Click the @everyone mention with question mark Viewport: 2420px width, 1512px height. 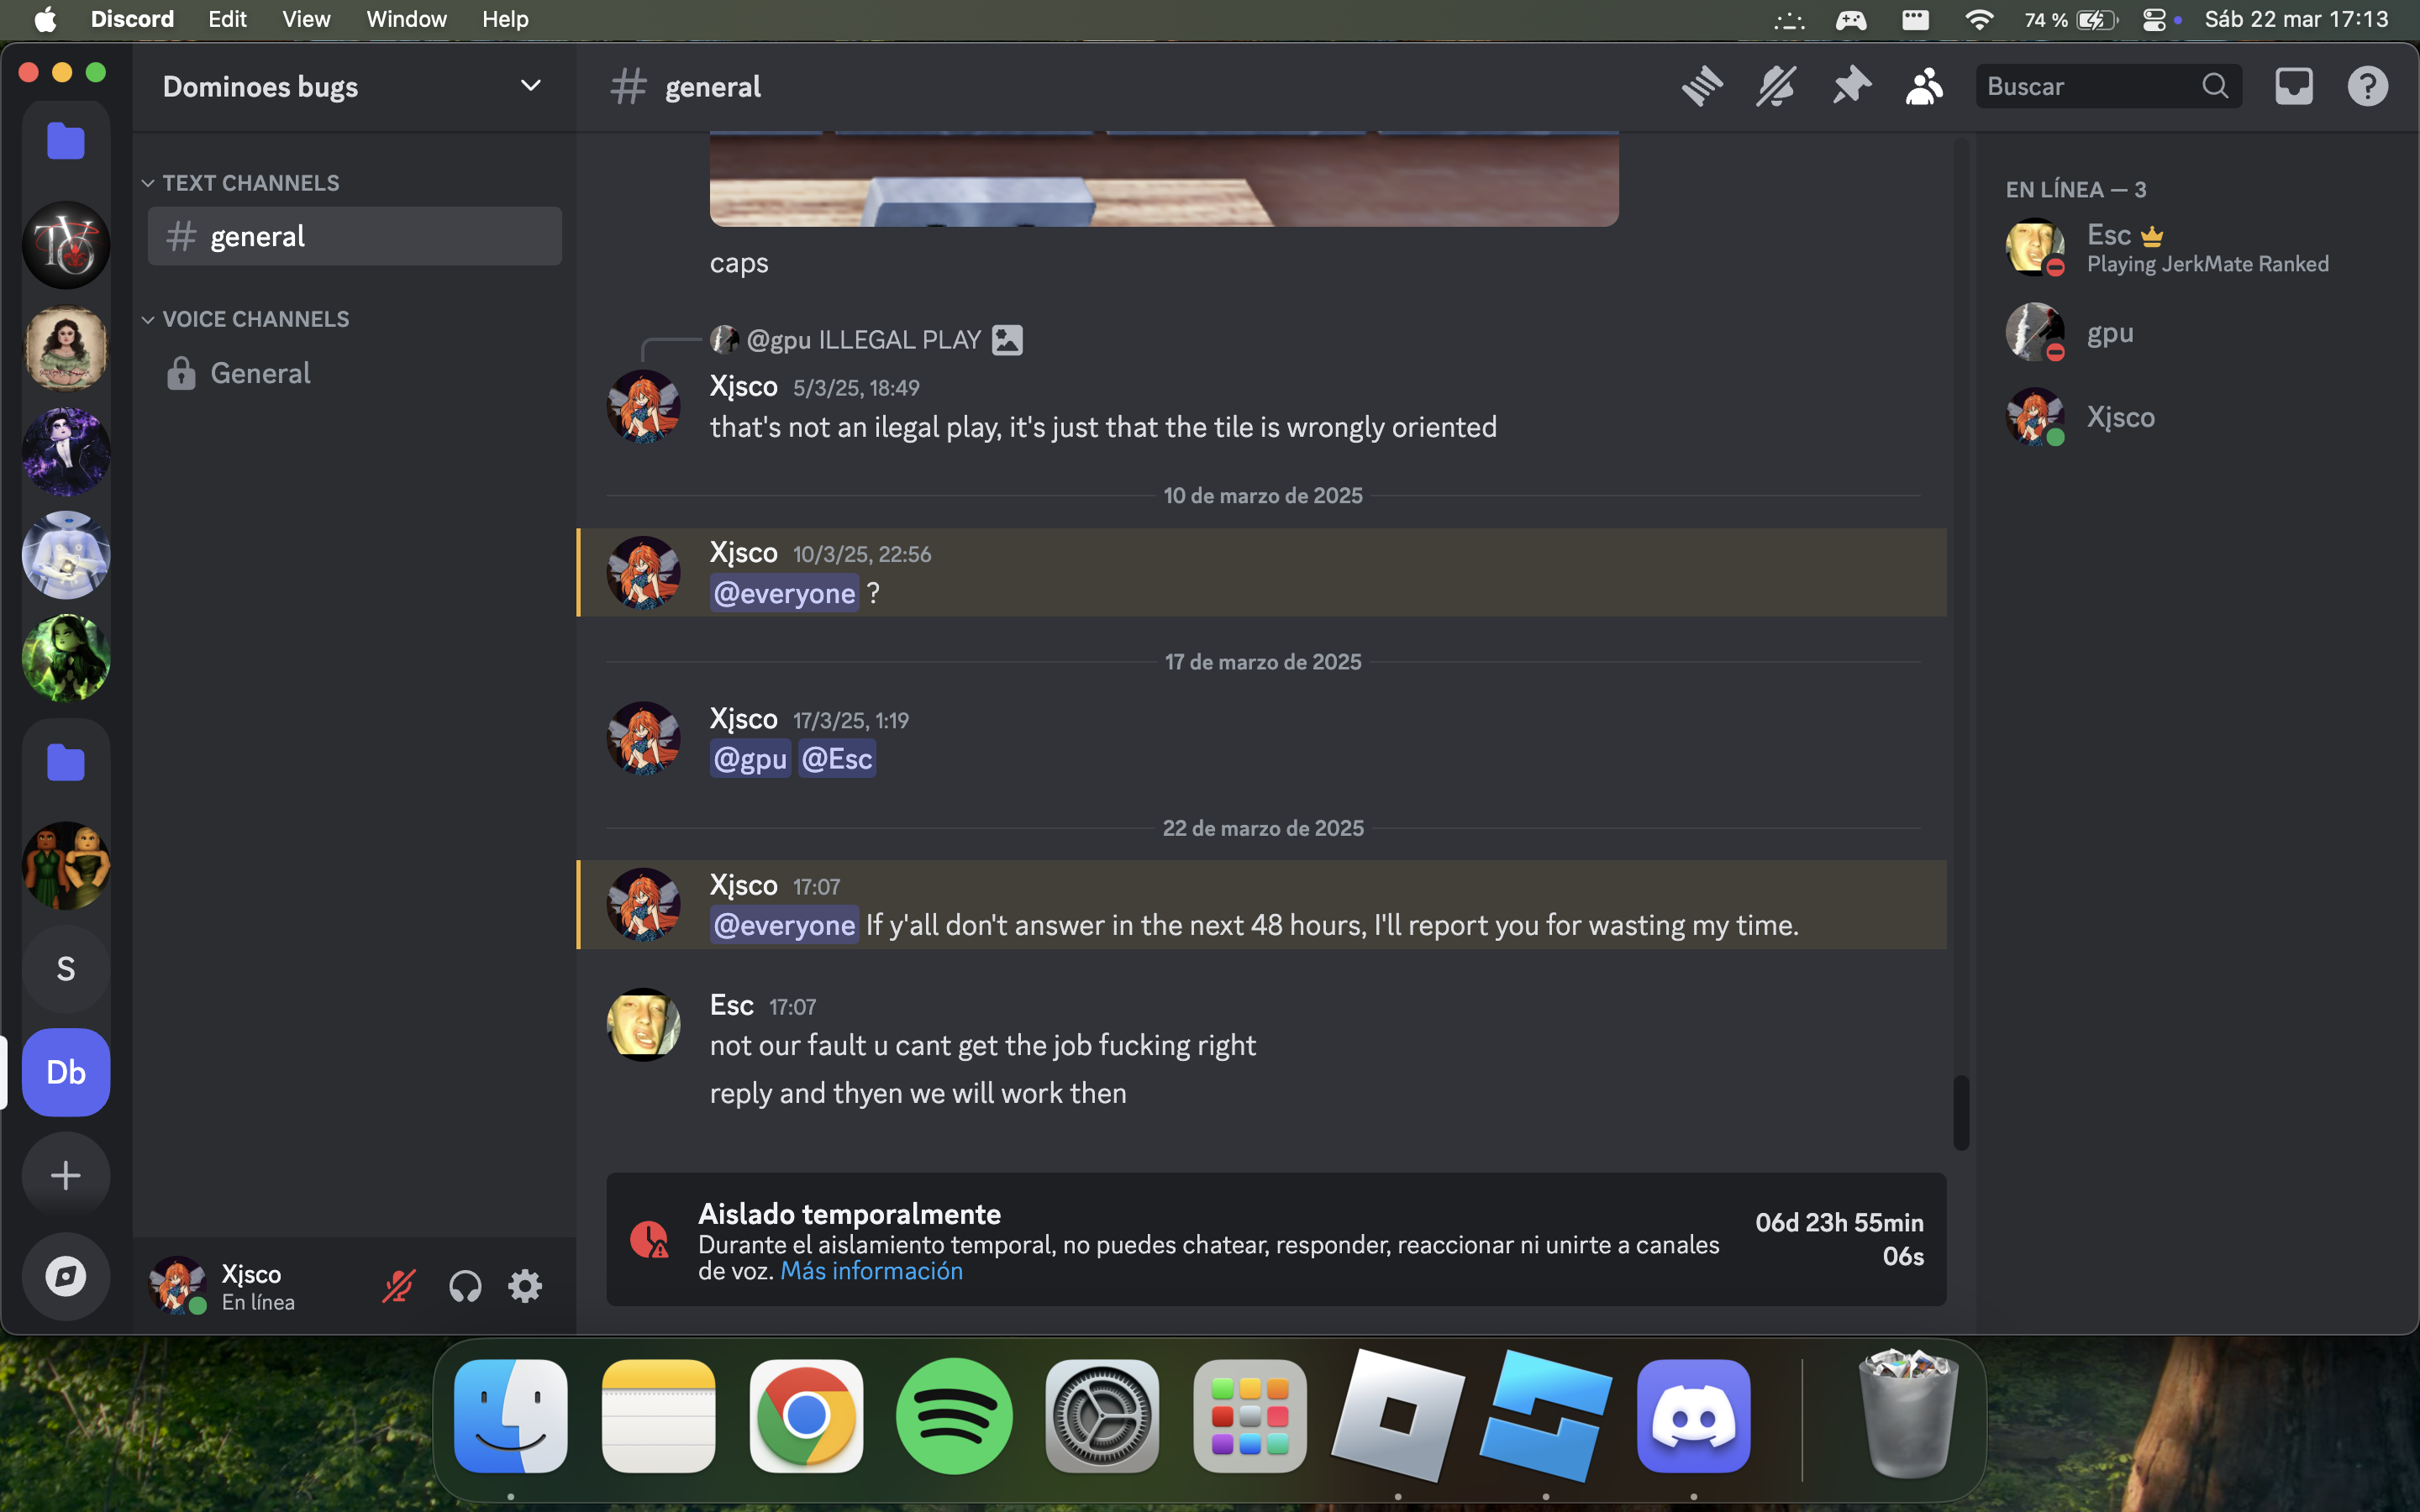coord(784,593)
